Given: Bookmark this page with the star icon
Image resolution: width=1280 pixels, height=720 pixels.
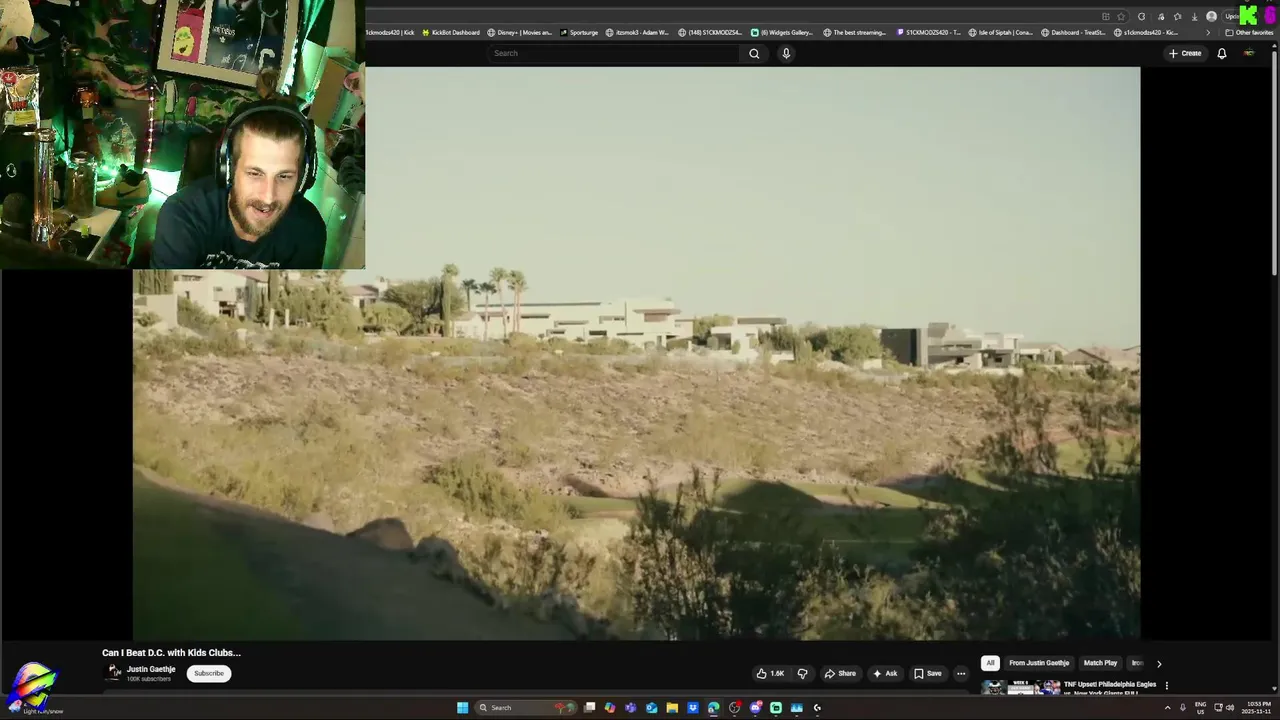Looking at the screenshot, I should 1120,16.
